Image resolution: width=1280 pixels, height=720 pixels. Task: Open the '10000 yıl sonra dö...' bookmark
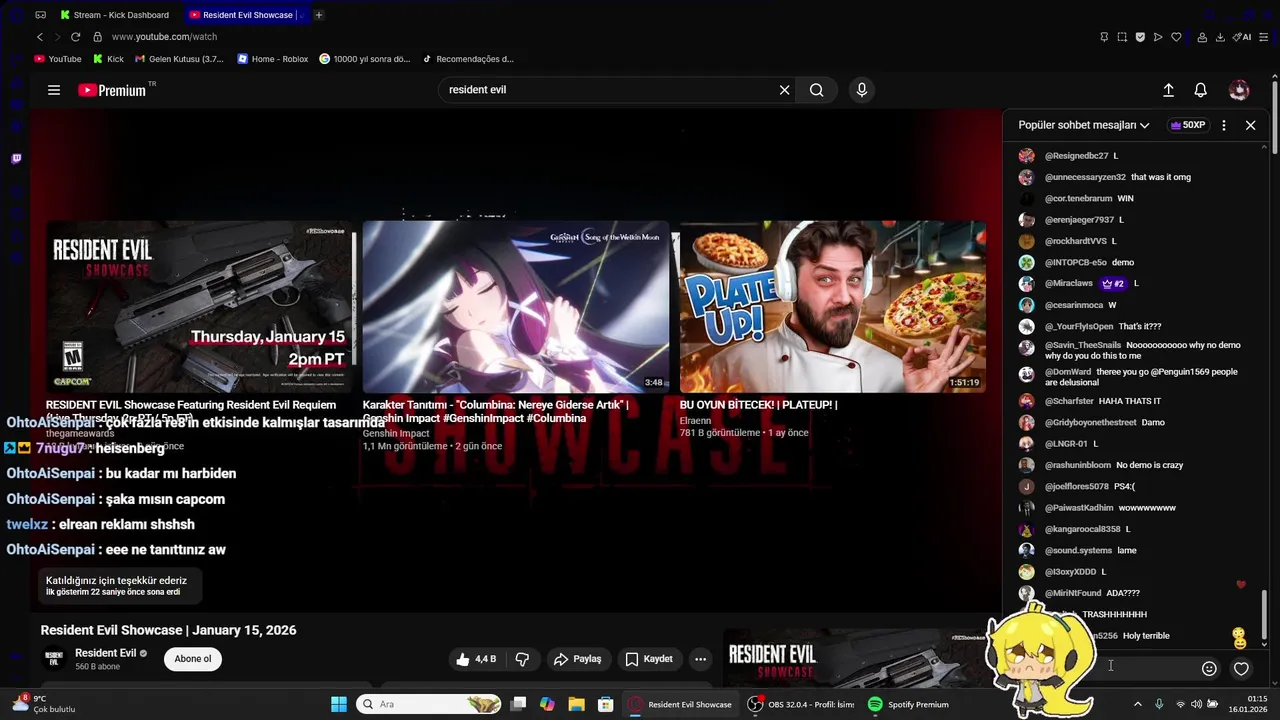tap(365, 59)
